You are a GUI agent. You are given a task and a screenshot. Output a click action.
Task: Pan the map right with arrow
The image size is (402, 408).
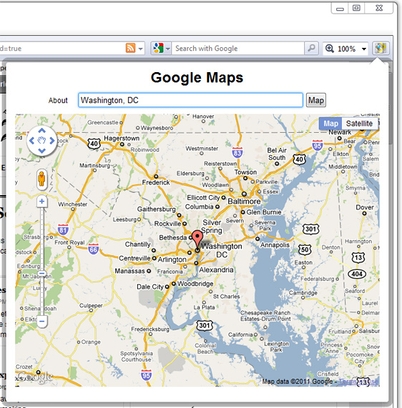[52, 141]
